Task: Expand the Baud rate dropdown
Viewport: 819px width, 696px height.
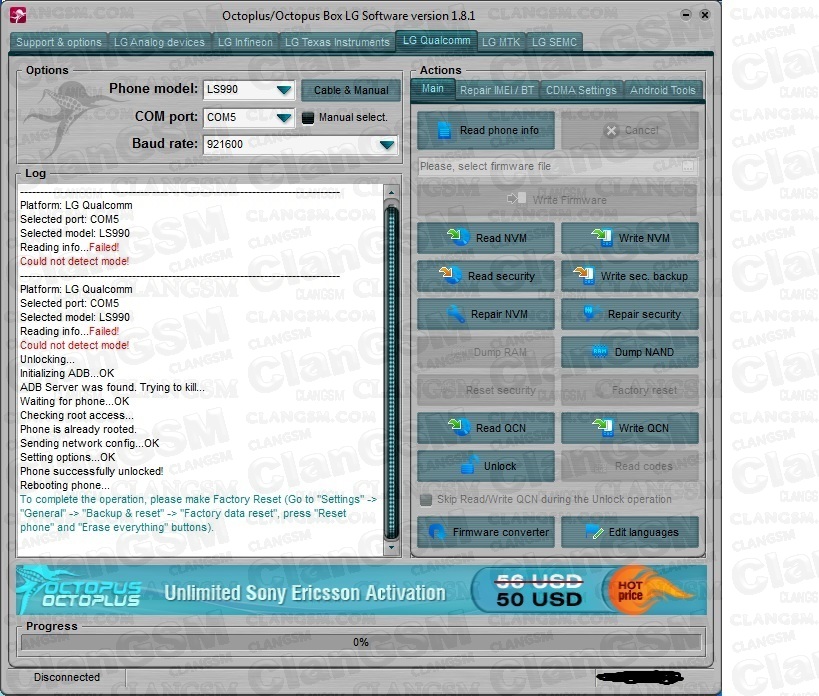Action: (387, 145)
